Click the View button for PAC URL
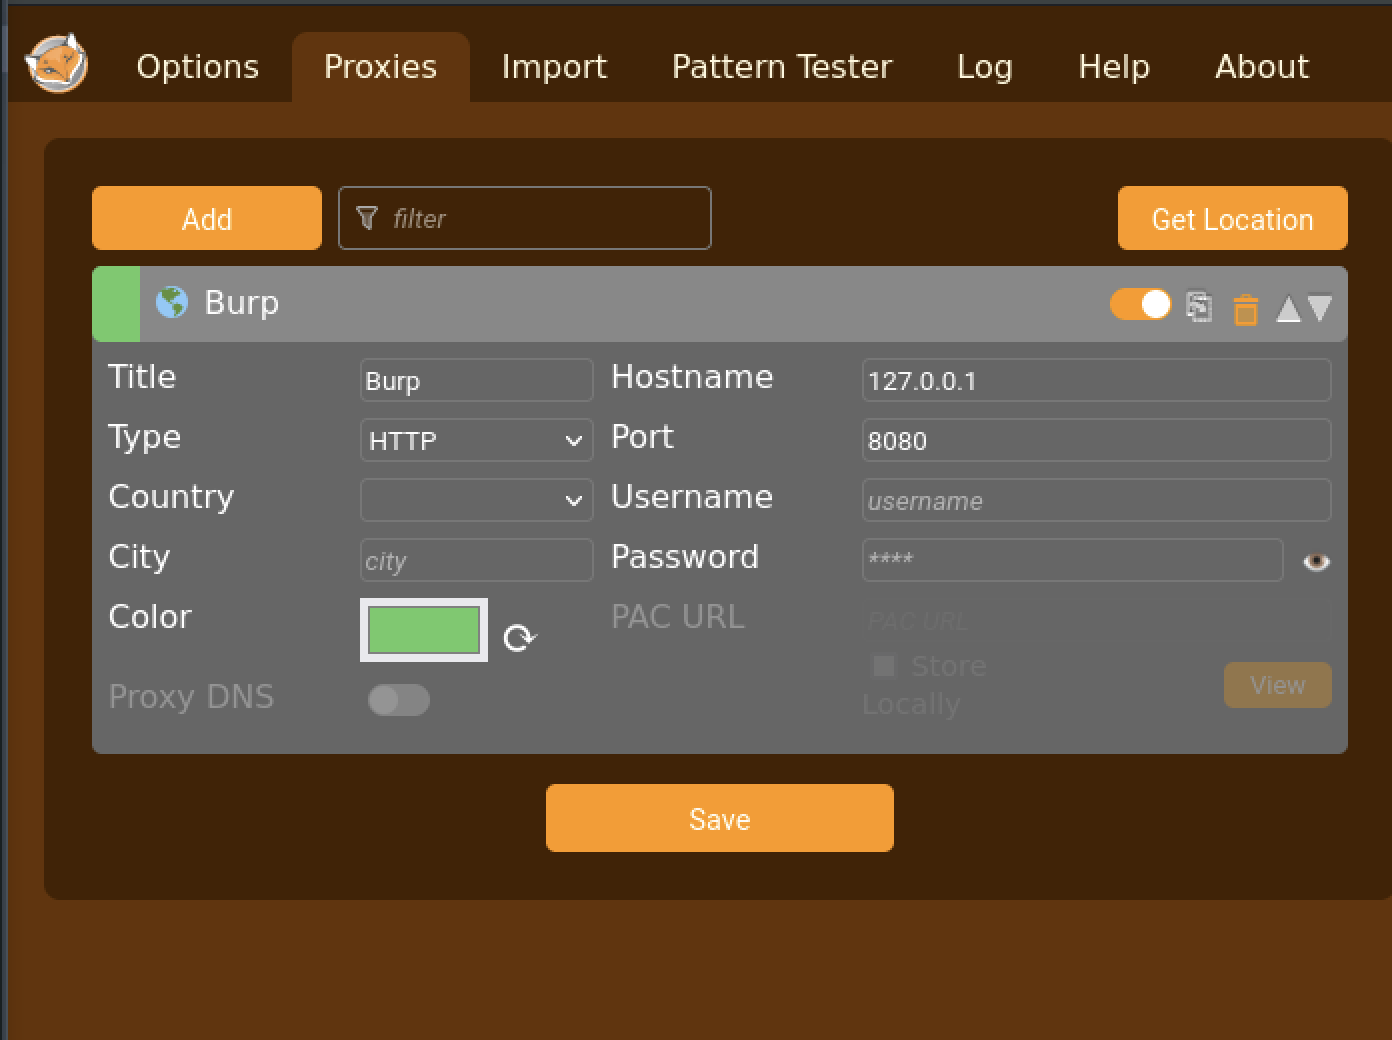 pyautogui.click(x=1278, y=685)
